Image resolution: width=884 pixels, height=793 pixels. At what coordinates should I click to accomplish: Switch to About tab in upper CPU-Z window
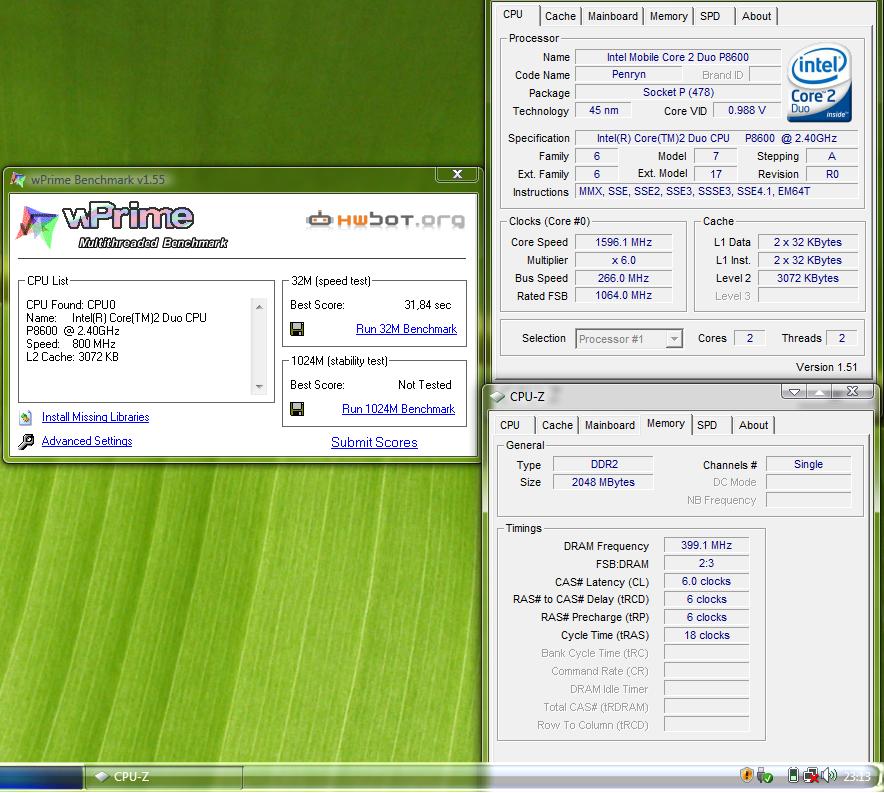tap(756, 16)
